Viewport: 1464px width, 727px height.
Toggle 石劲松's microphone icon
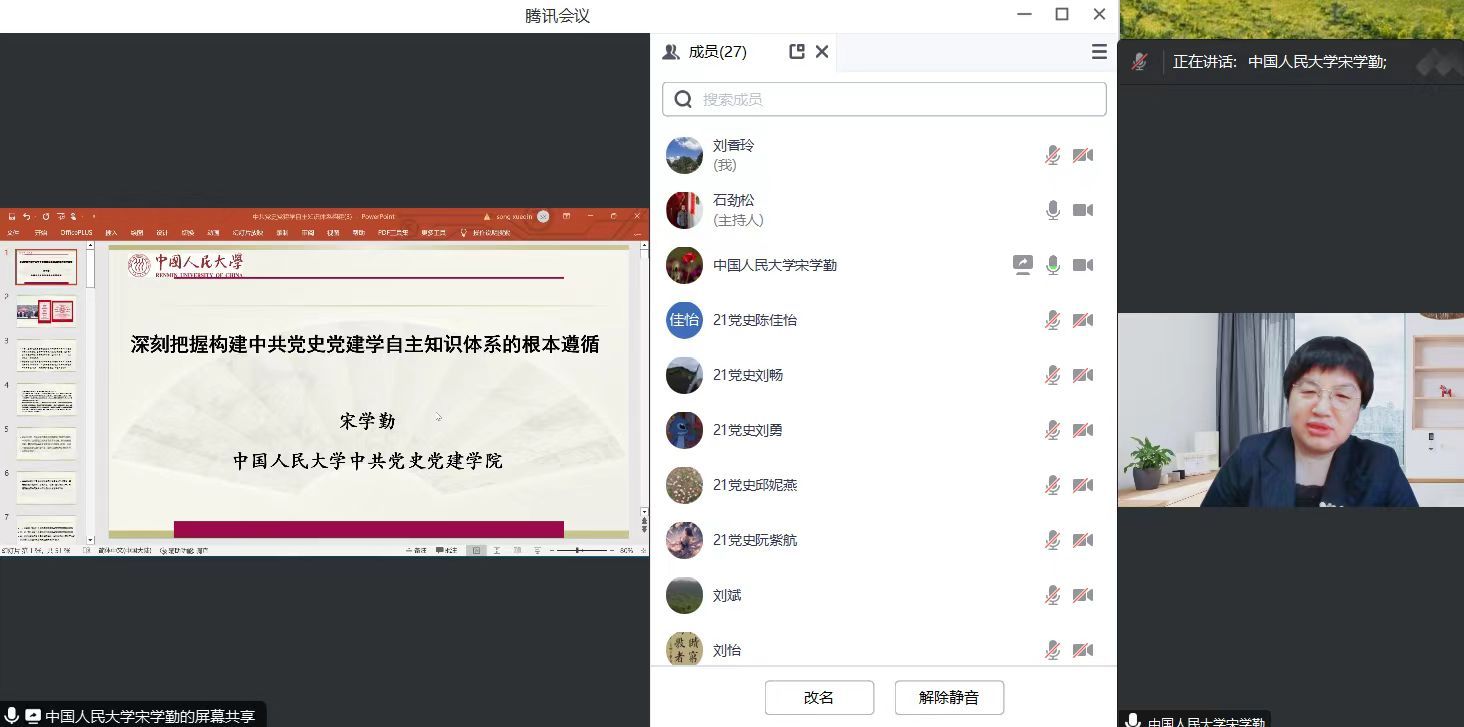(x=1053, y=210)
